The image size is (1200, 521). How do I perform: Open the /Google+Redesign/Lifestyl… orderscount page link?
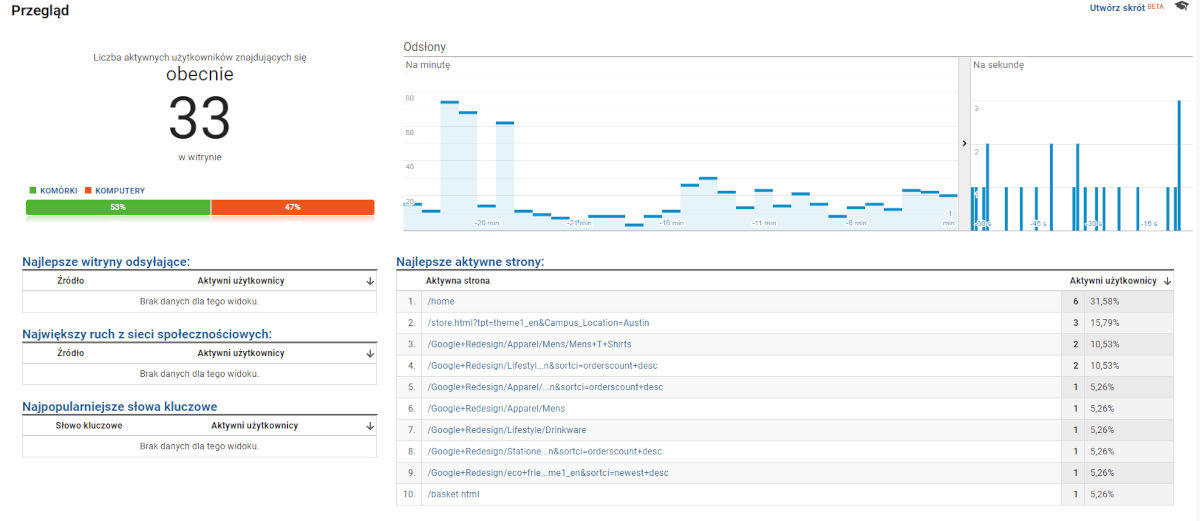[x=545, y=366]
